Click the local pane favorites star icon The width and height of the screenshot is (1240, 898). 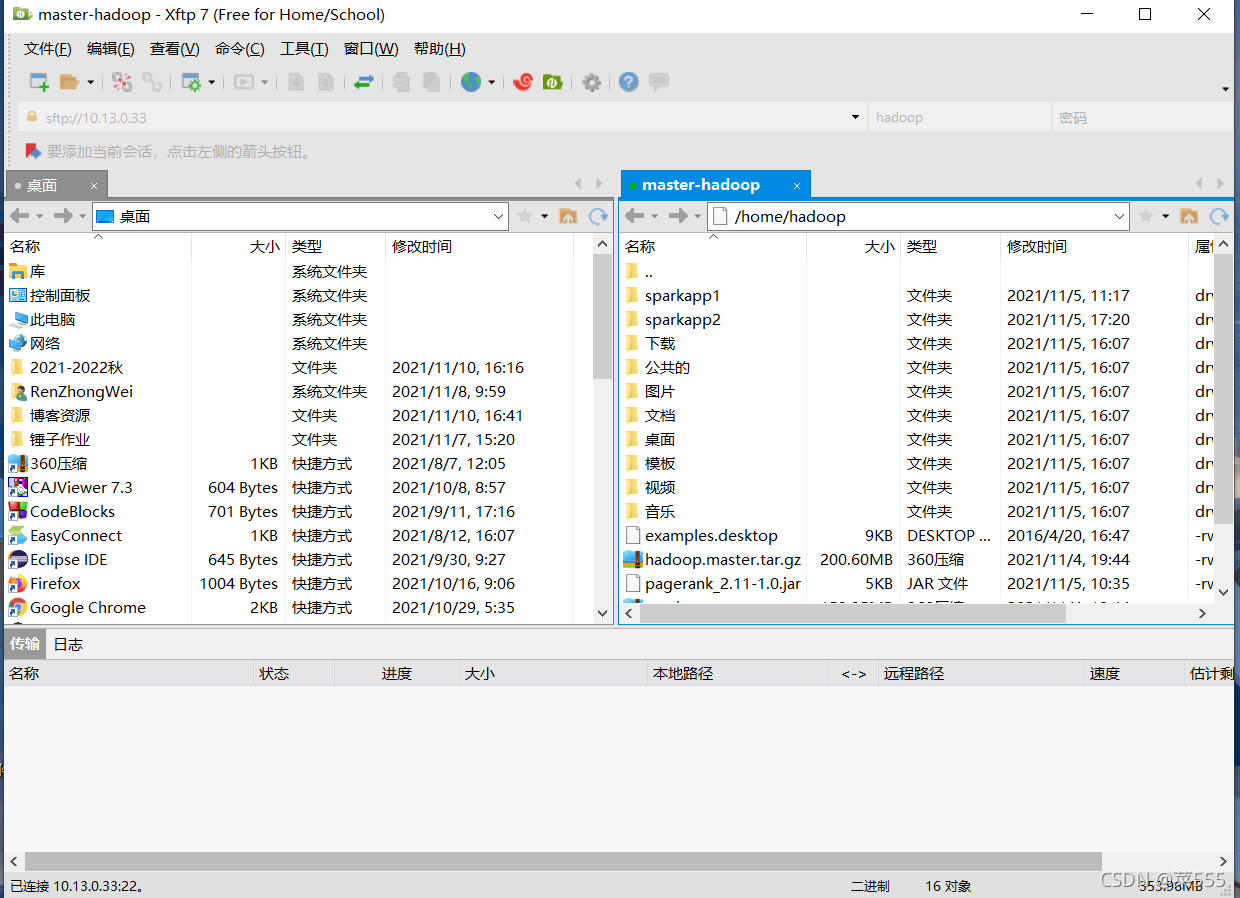pos(525,216)
